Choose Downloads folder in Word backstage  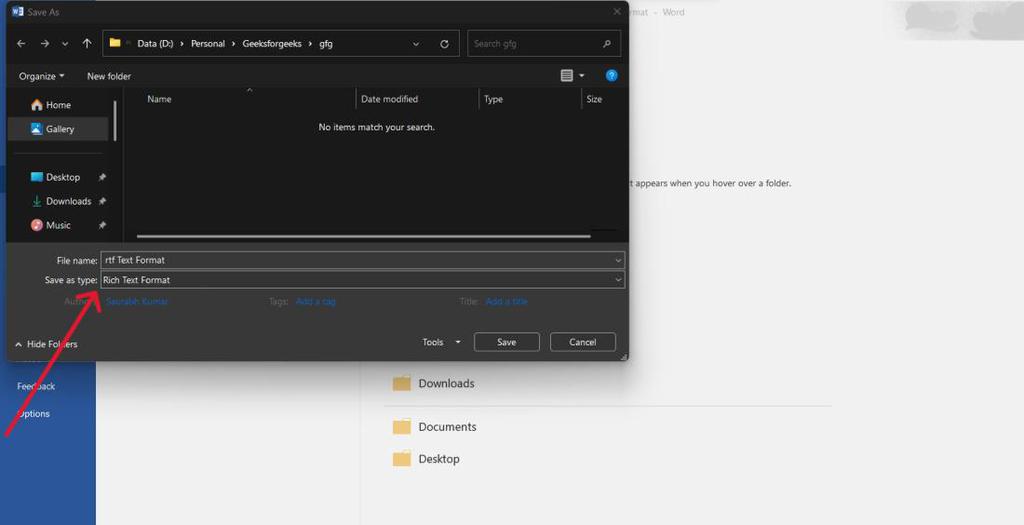click(434, 383)
